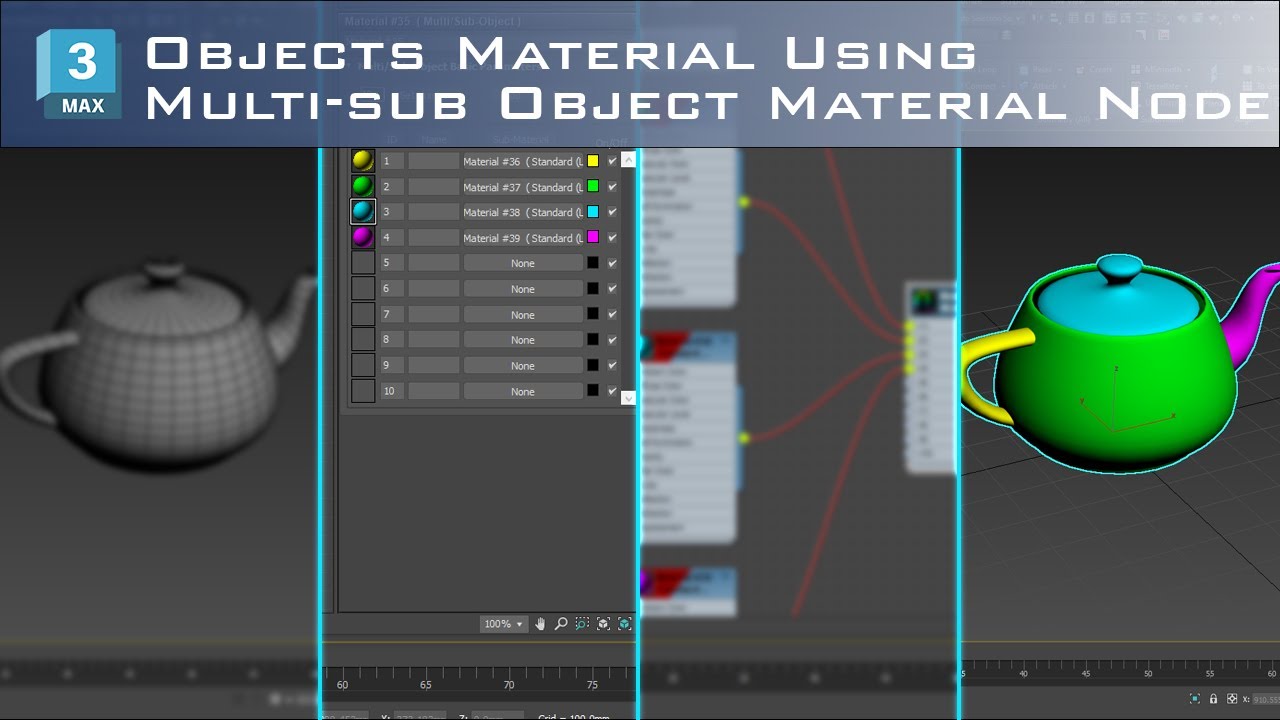Open the Material #38 (Standard) sub-material button
1280x720 pixels.
pyautogui.click(x=522, y=212)
